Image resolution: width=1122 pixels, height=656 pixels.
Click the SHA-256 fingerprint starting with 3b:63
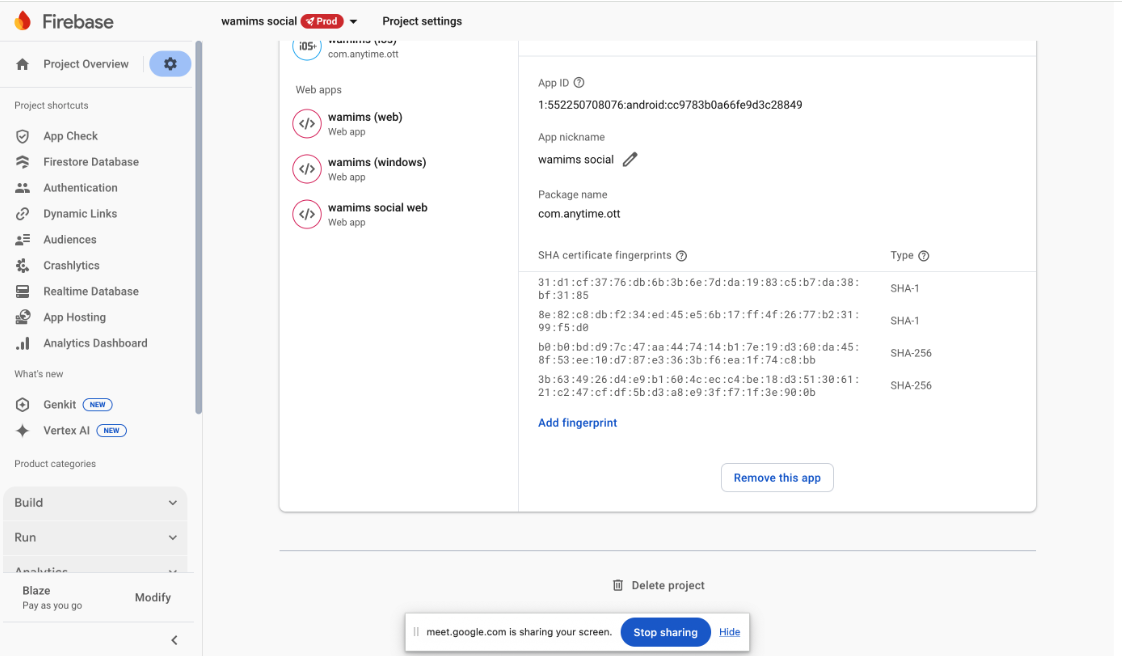click(x=698, y=386)
